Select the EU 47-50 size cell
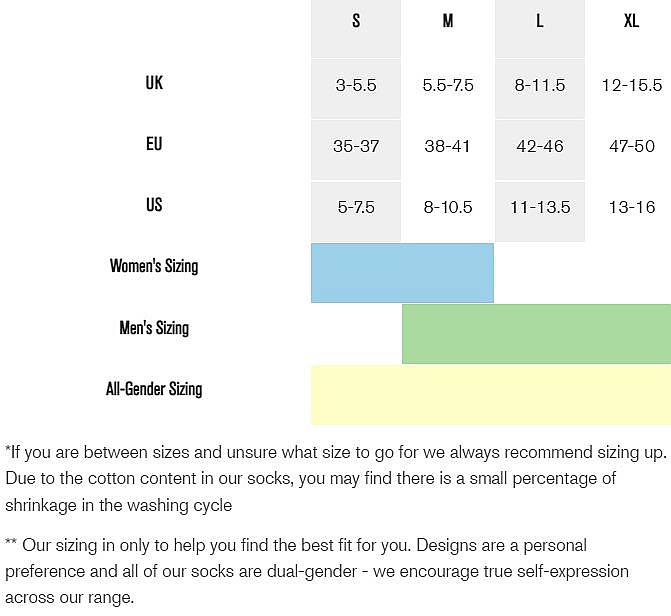This screenshot has height=616, width=671. coord(631,147)
